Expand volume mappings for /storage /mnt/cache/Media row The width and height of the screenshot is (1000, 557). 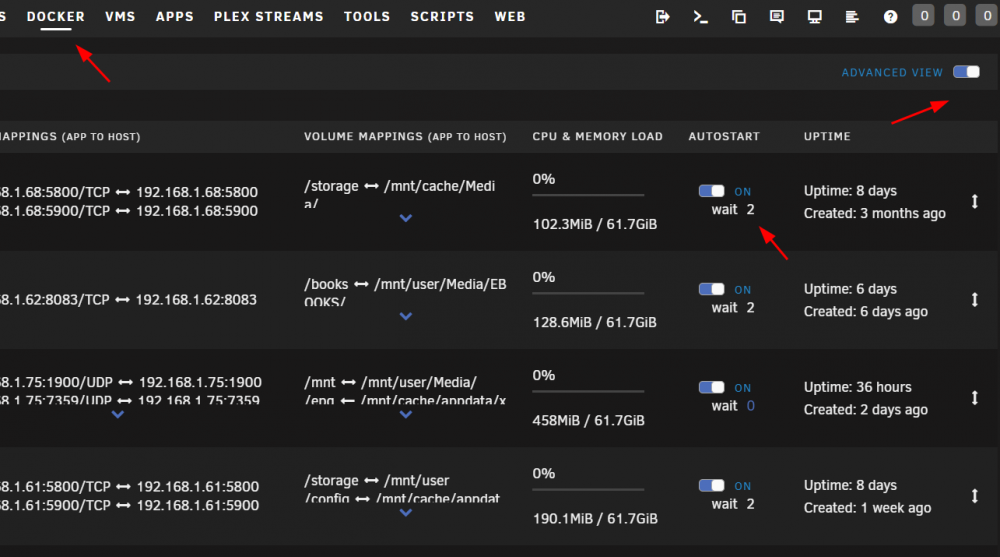tap(406, 218)
